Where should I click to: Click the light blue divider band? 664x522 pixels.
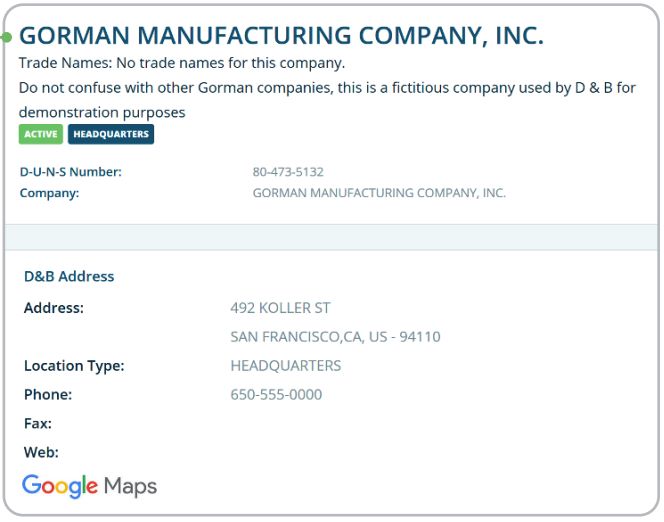[x=332, y=237]
